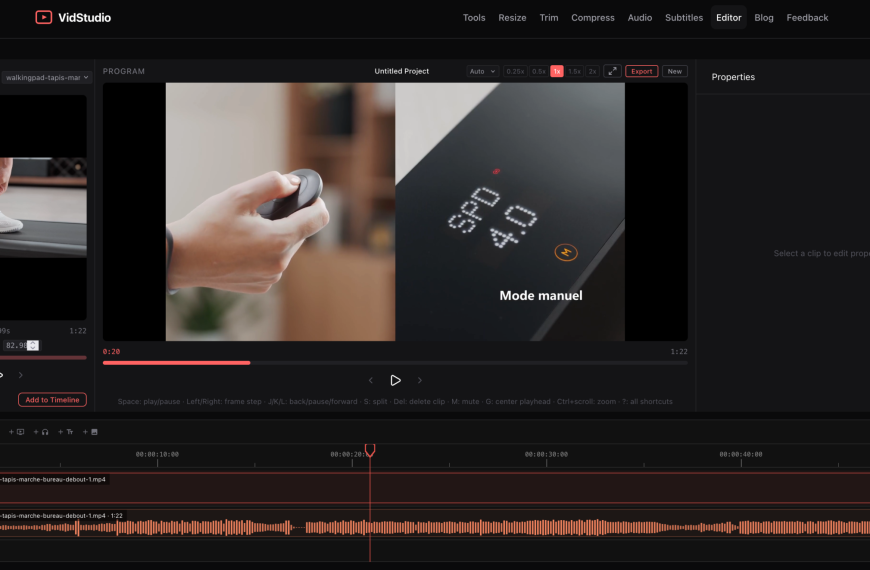Step forward in source clip preview
Viewport: 870px width, 570px height.
point(21,375)
